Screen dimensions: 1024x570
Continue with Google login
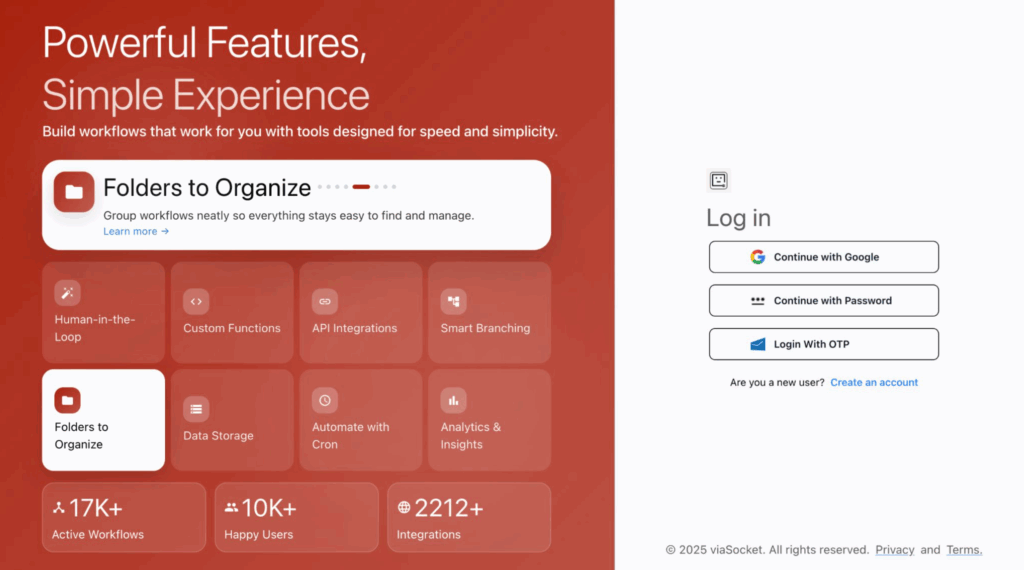(824, 257)
